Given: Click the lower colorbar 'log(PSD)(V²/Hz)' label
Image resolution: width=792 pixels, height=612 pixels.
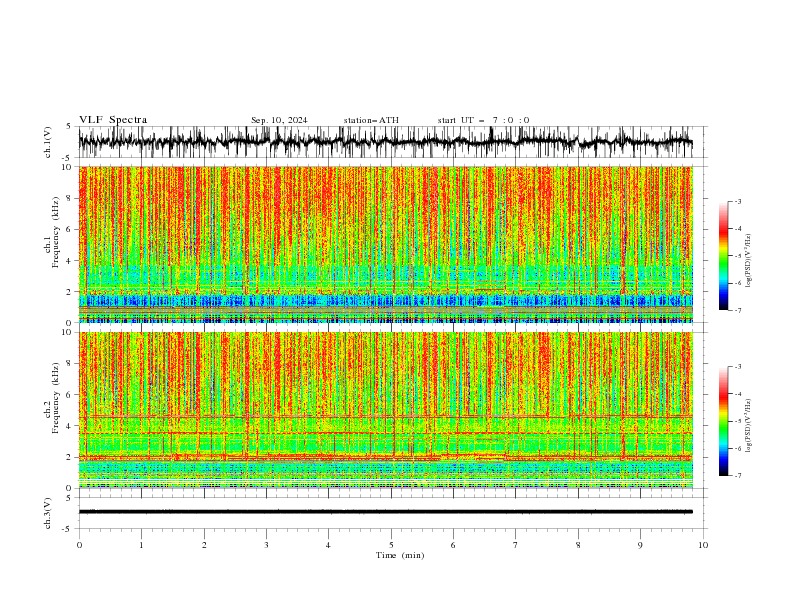Looking at the screenshot, I should point(748,426).
